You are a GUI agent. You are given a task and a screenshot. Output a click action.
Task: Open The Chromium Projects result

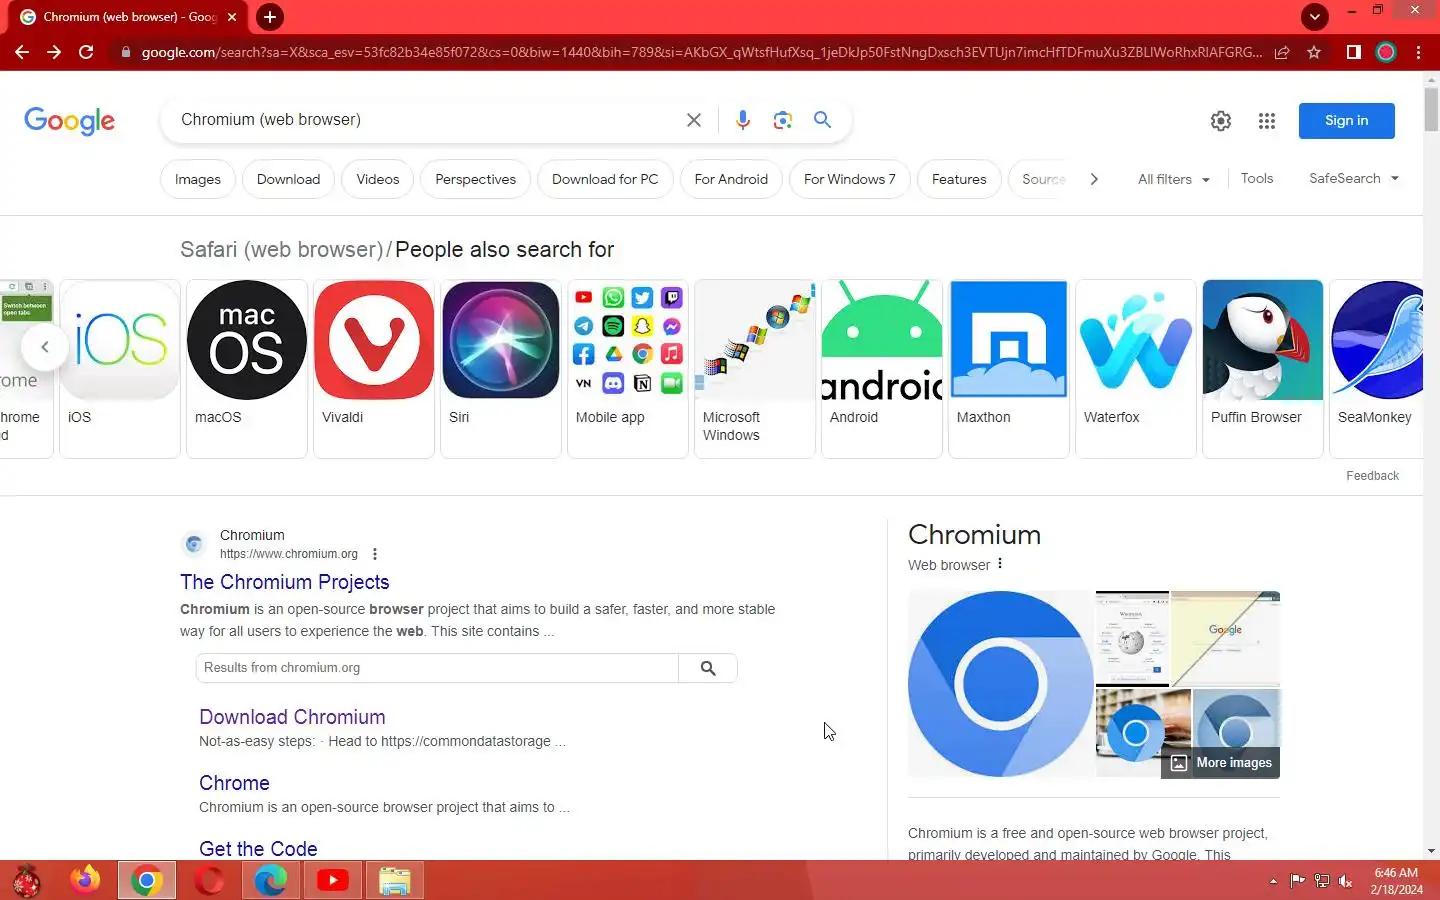coord(285,582)
